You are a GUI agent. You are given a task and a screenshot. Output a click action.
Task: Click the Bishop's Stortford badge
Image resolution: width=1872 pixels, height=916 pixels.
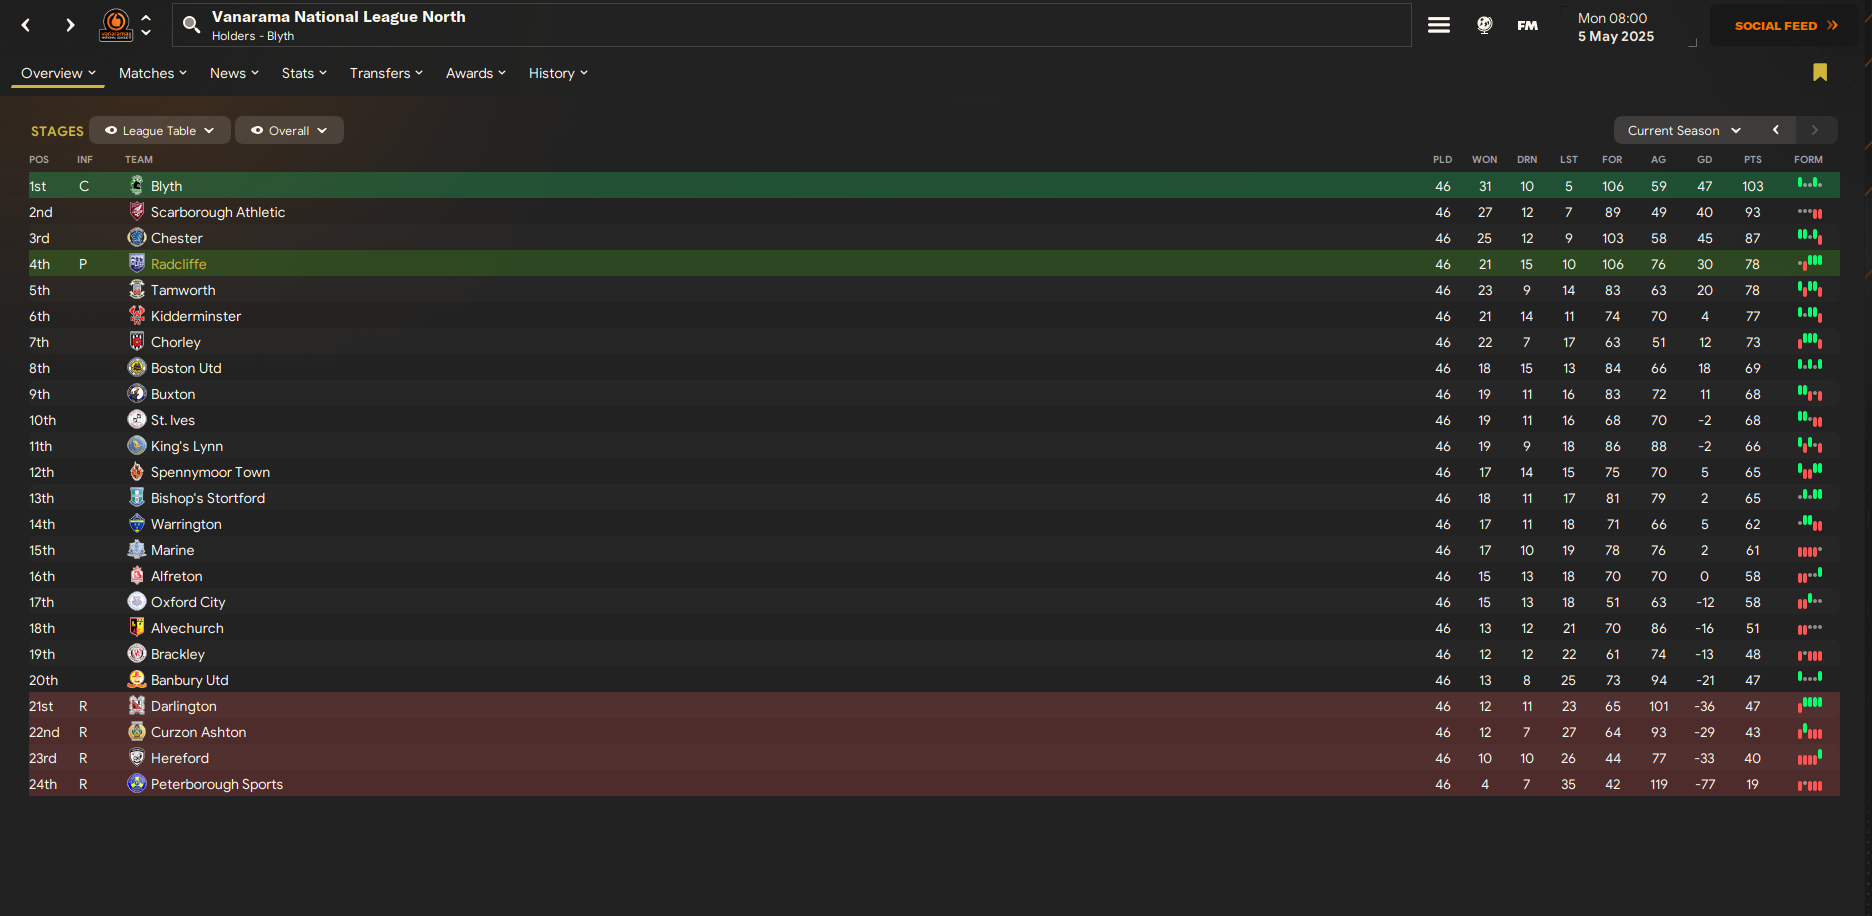(x=137, y=497)
